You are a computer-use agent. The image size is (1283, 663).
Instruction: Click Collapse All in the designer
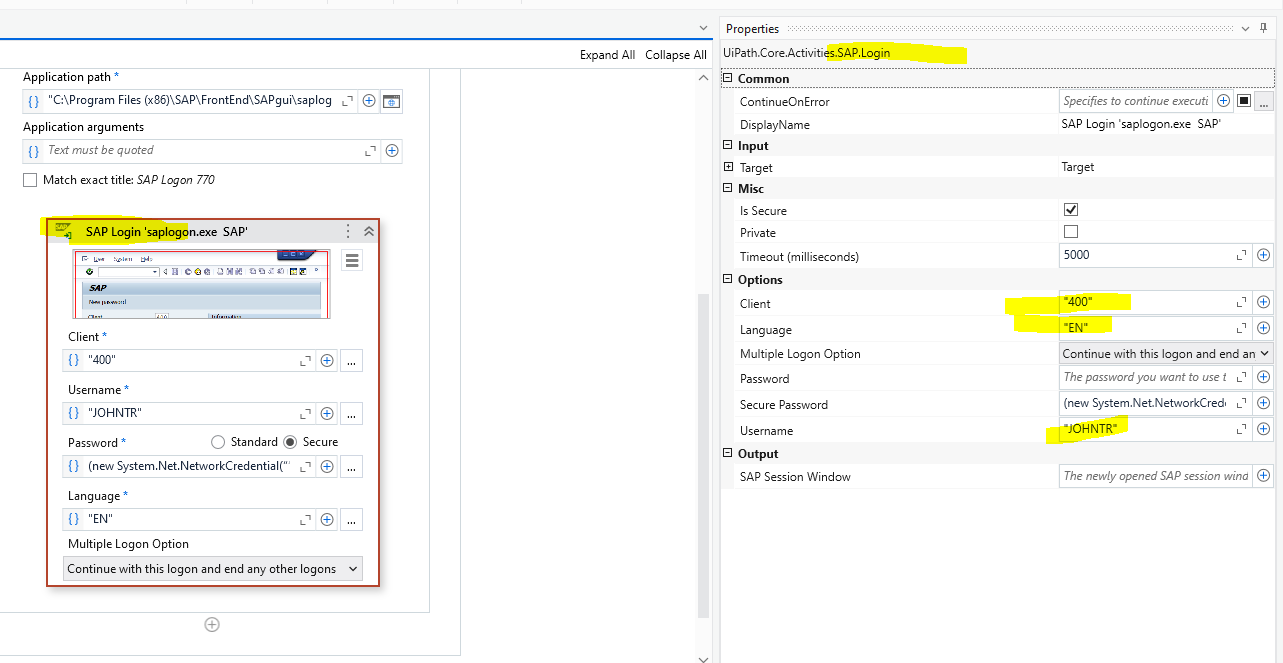pyautogui.click(x=676, y=55)
